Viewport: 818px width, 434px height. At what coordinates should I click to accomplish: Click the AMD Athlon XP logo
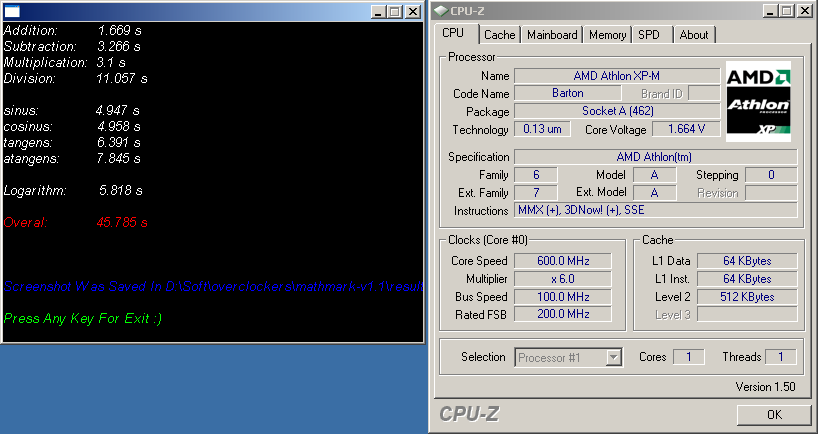759,101
